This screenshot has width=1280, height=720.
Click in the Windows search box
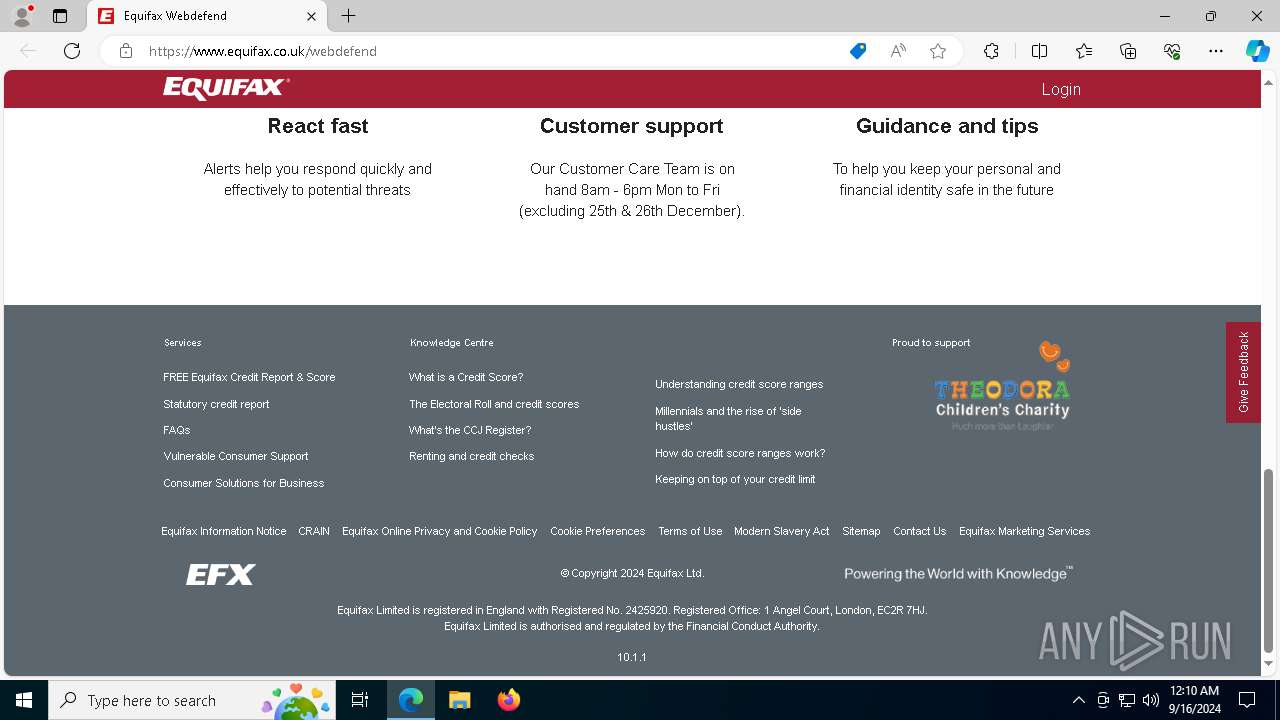point(190,700)
